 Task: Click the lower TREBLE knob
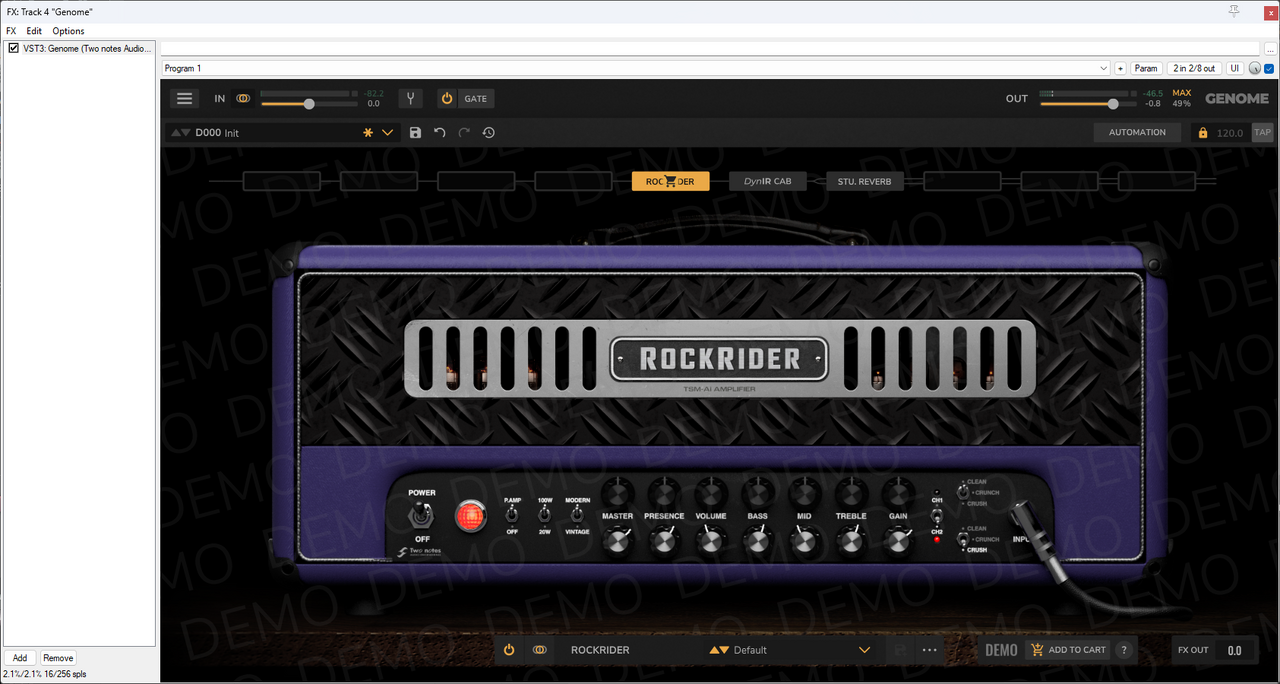point(851,542)
